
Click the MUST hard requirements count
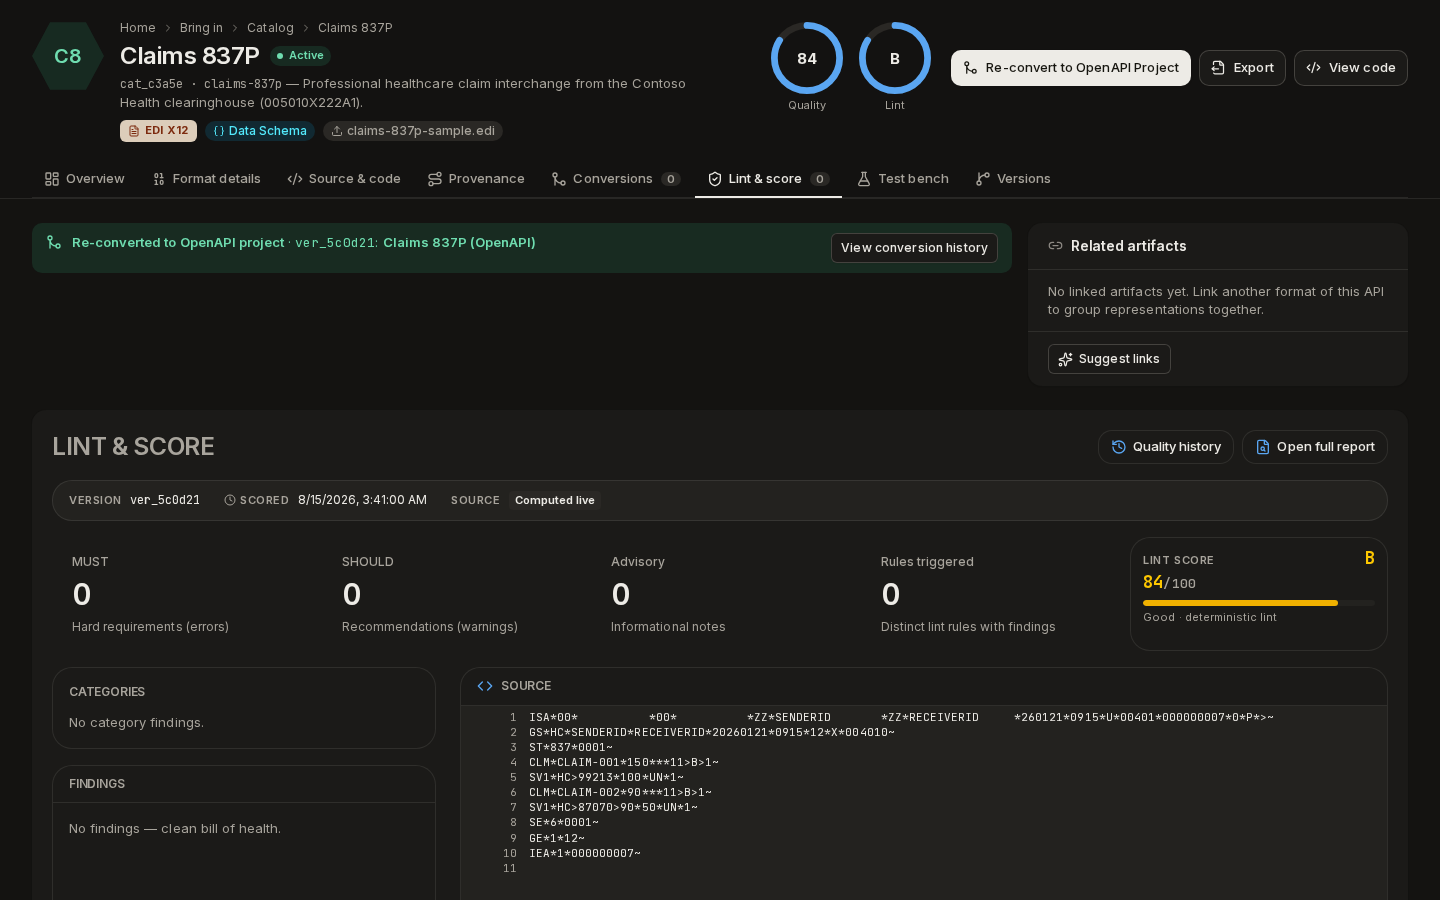click(82, 595)
